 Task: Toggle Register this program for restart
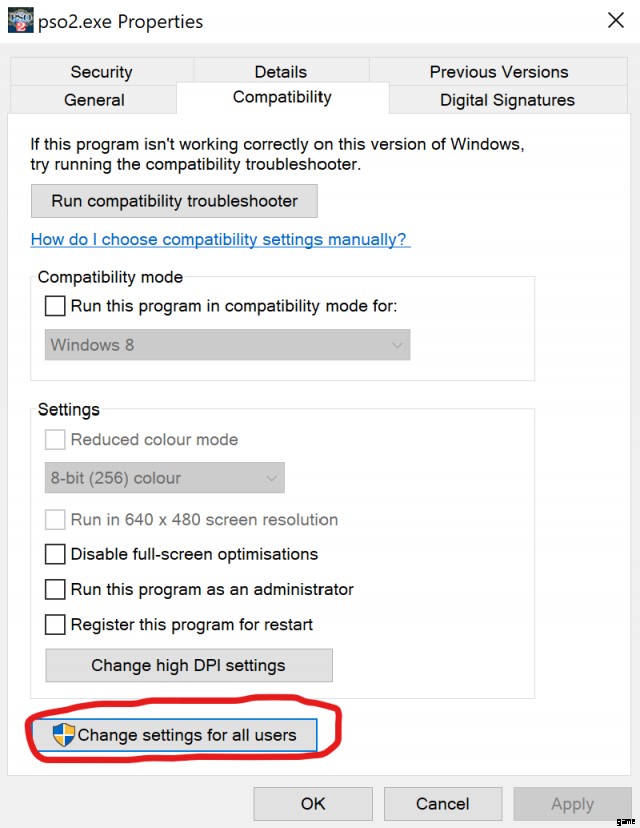pyautogui.click(x=55, y=625)
